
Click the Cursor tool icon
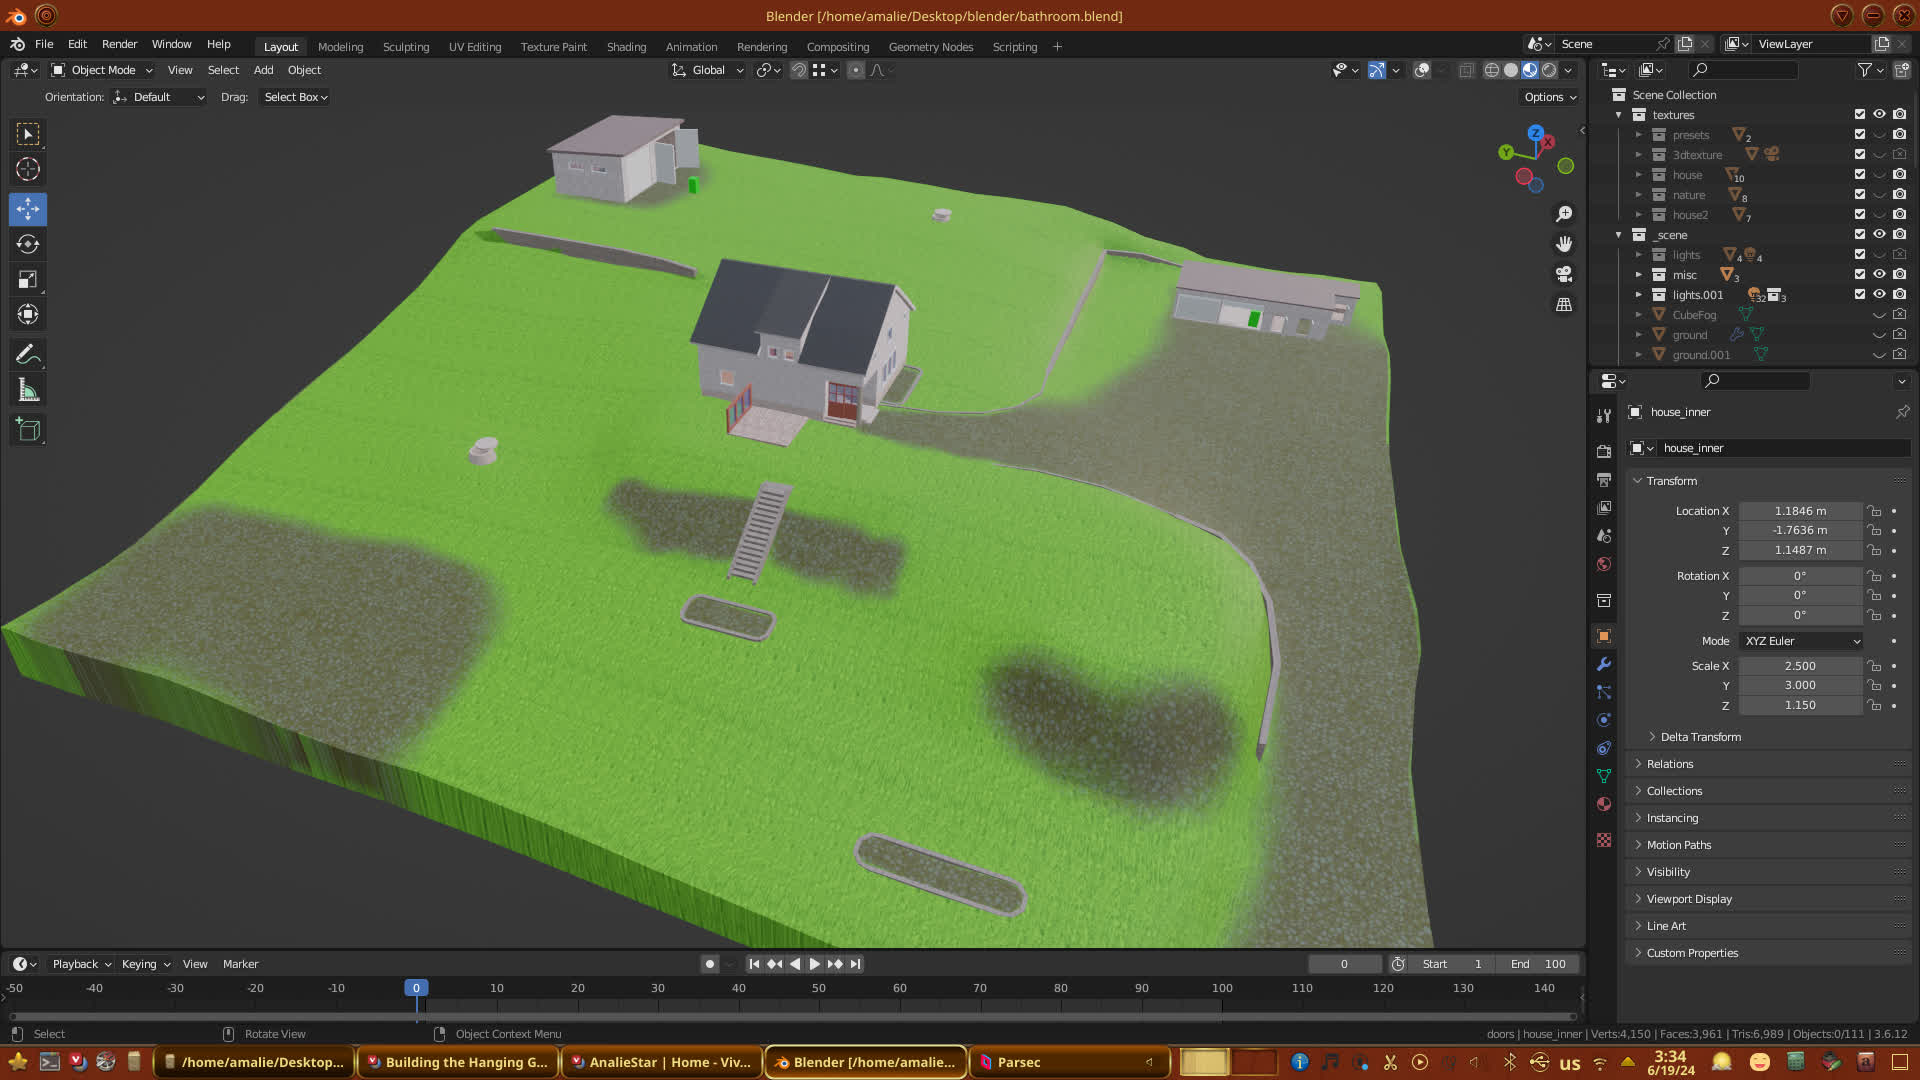28,169
